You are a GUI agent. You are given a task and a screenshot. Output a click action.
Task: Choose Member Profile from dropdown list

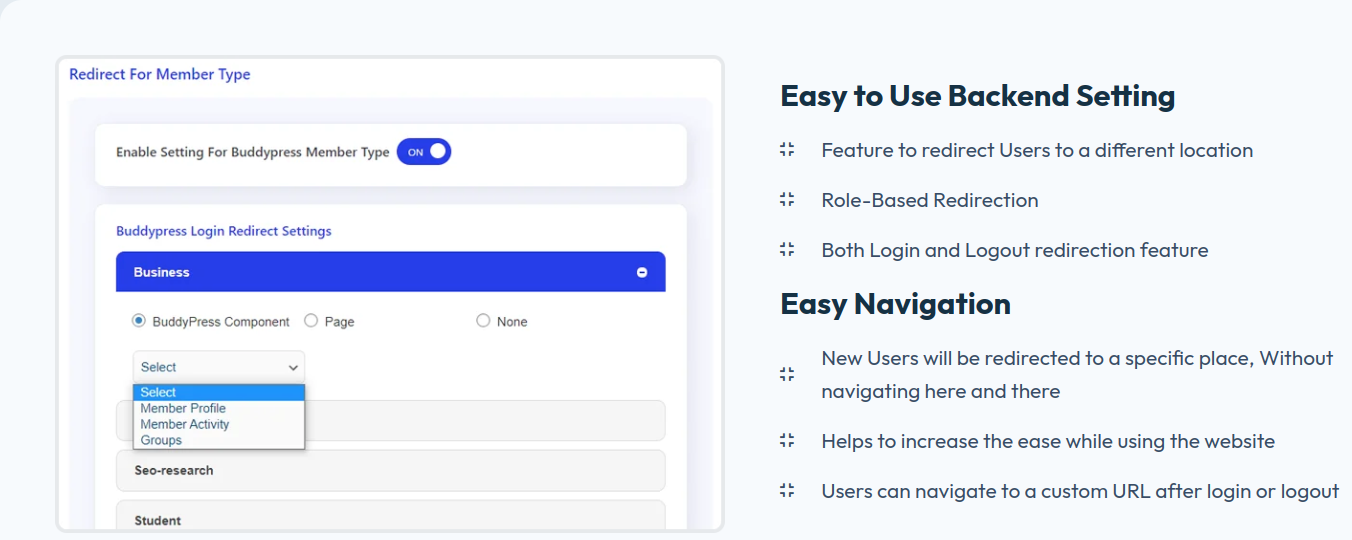[x=183, y=408]
